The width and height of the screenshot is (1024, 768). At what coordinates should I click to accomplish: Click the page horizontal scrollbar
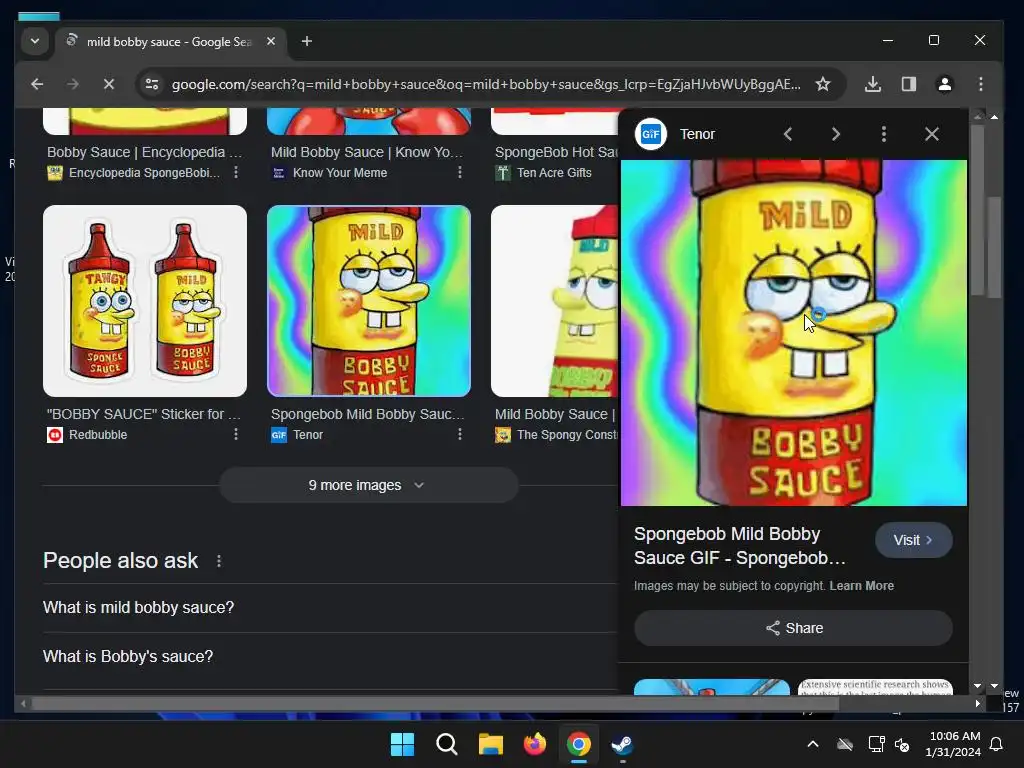coord(436,704)
